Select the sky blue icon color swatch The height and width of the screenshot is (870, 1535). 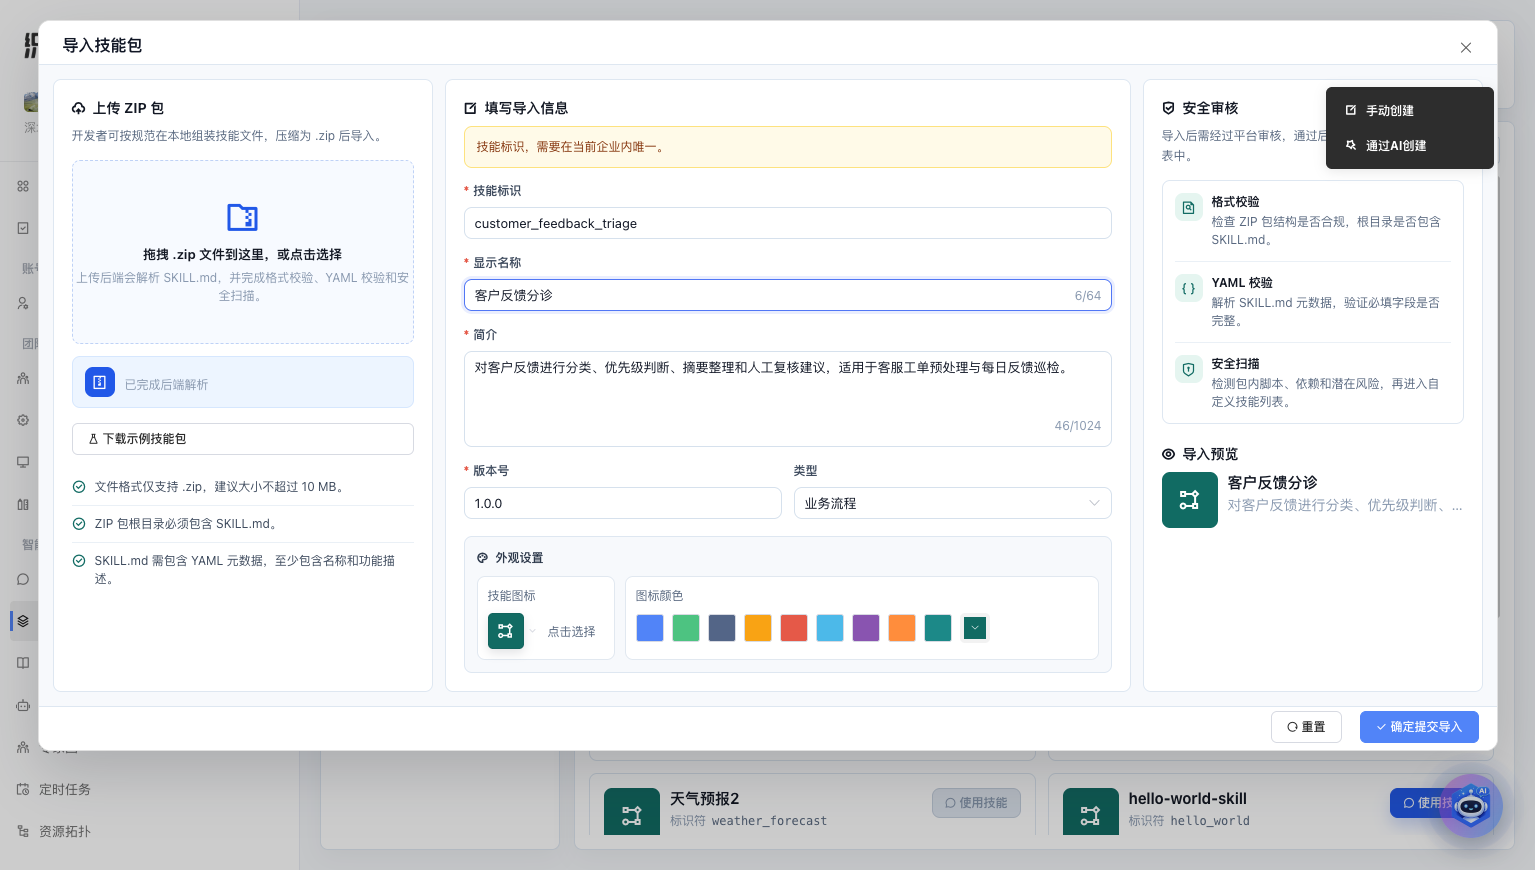pos(830,628)
